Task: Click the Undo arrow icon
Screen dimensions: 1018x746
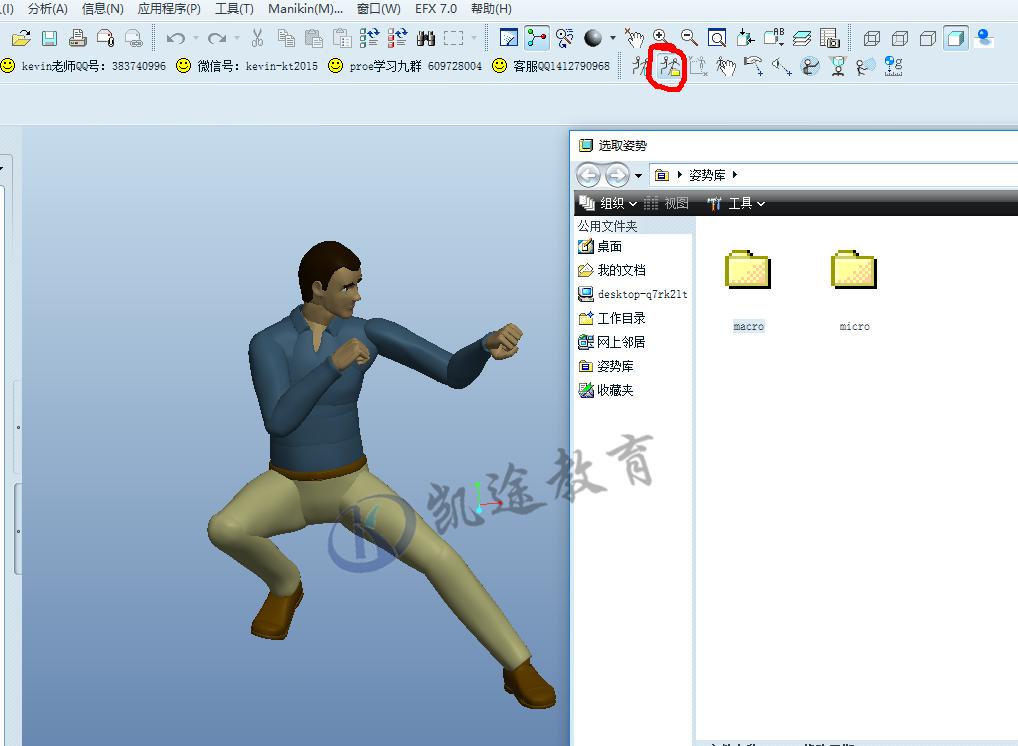Action: (175, 37)
